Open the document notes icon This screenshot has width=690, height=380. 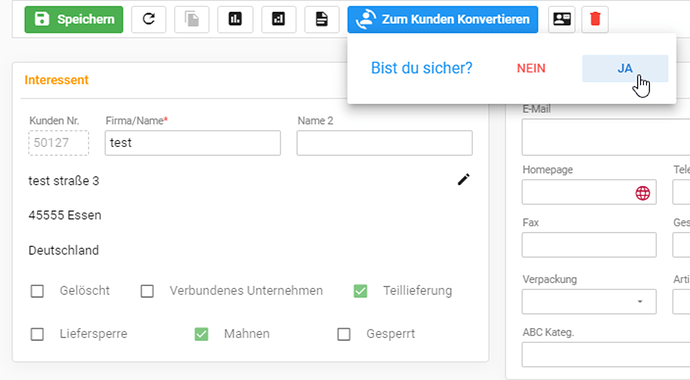tap(322, 19)
